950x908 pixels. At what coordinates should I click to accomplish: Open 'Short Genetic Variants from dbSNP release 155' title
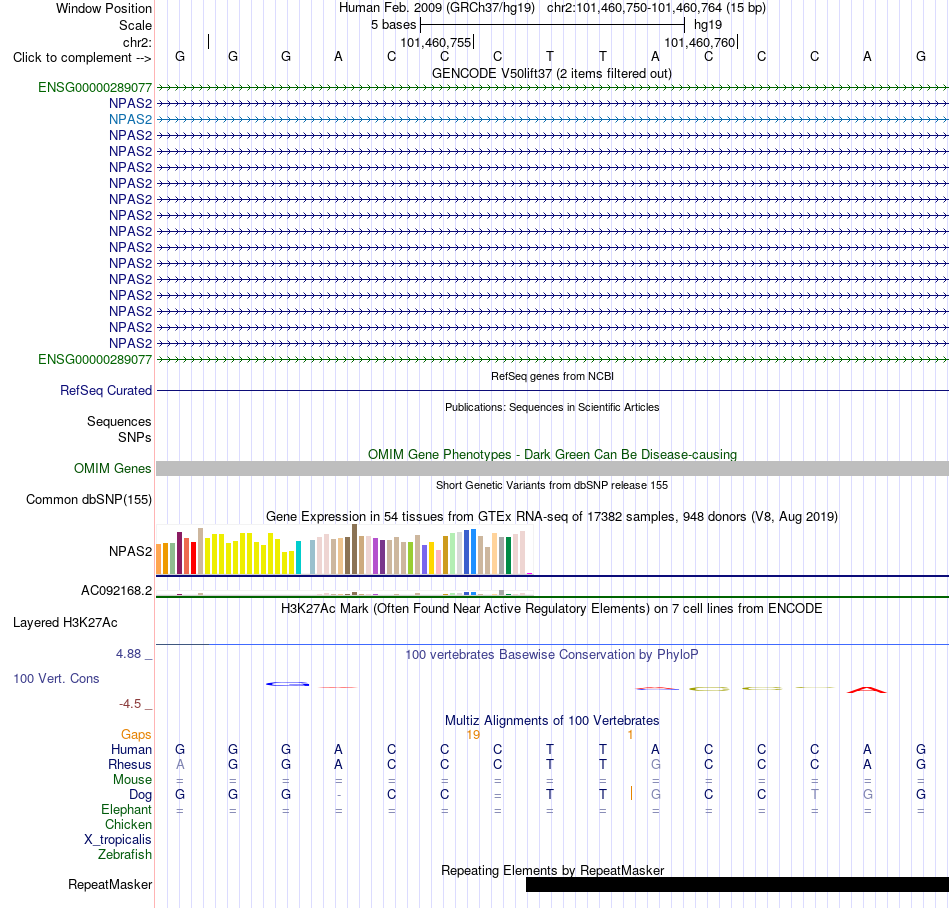click(x=552, y=485)
